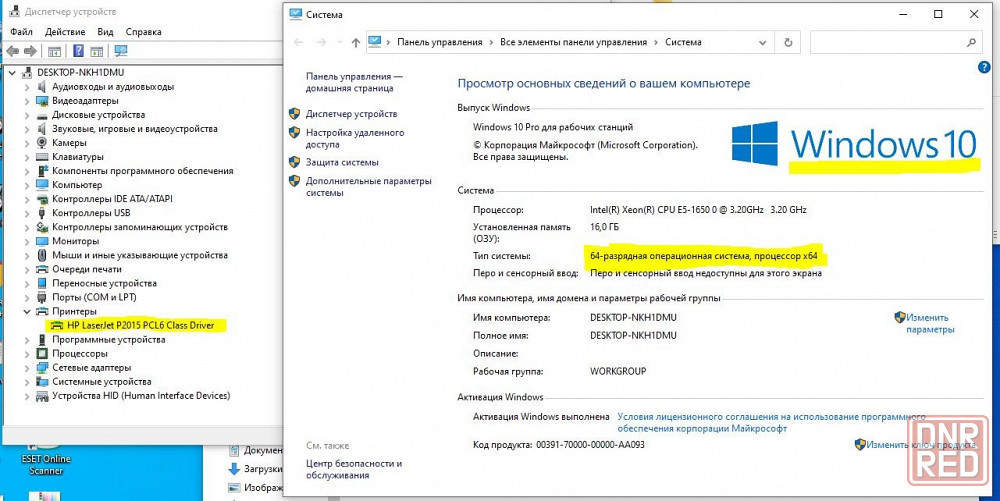Expand Устройства HID (Human Interface Devices) node
1000x501 pixels.
27,396
